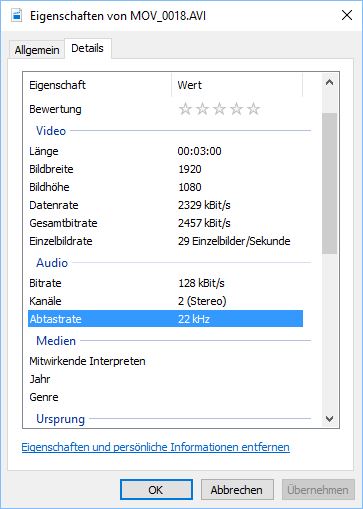Select the Details tab
This screenshot has width=363, height=509.
(88, 48)
